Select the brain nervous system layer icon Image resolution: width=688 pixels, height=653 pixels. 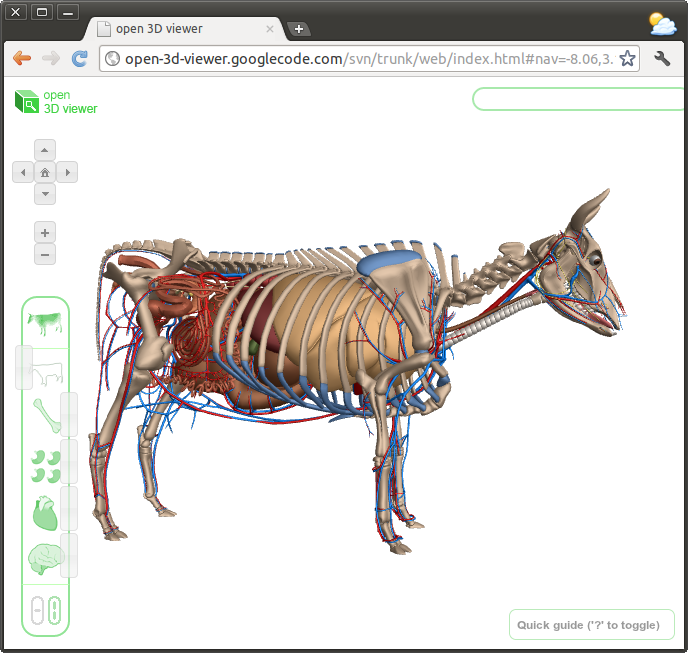44,558
